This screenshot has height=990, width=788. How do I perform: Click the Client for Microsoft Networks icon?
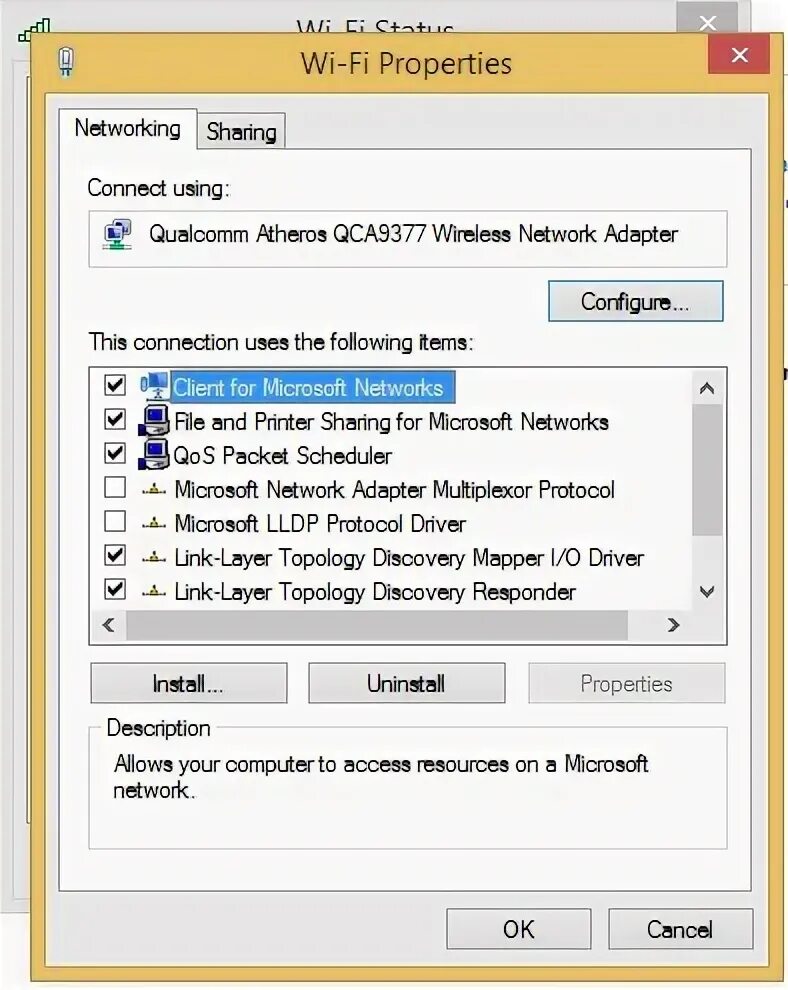154,386
